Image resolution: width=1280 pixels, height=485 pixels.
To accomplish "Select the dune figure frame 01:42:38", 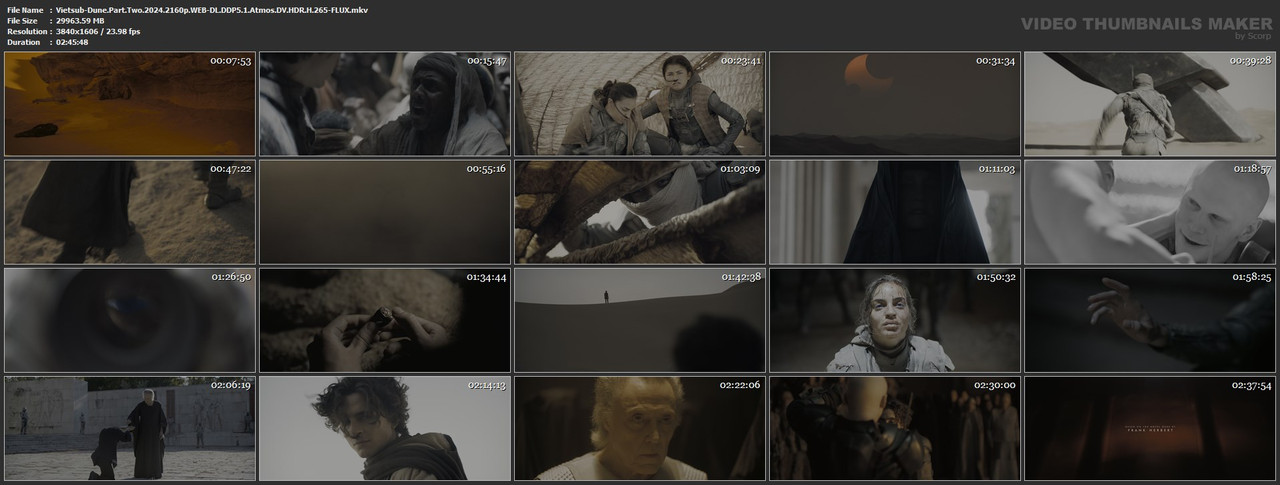I will 640,320.
